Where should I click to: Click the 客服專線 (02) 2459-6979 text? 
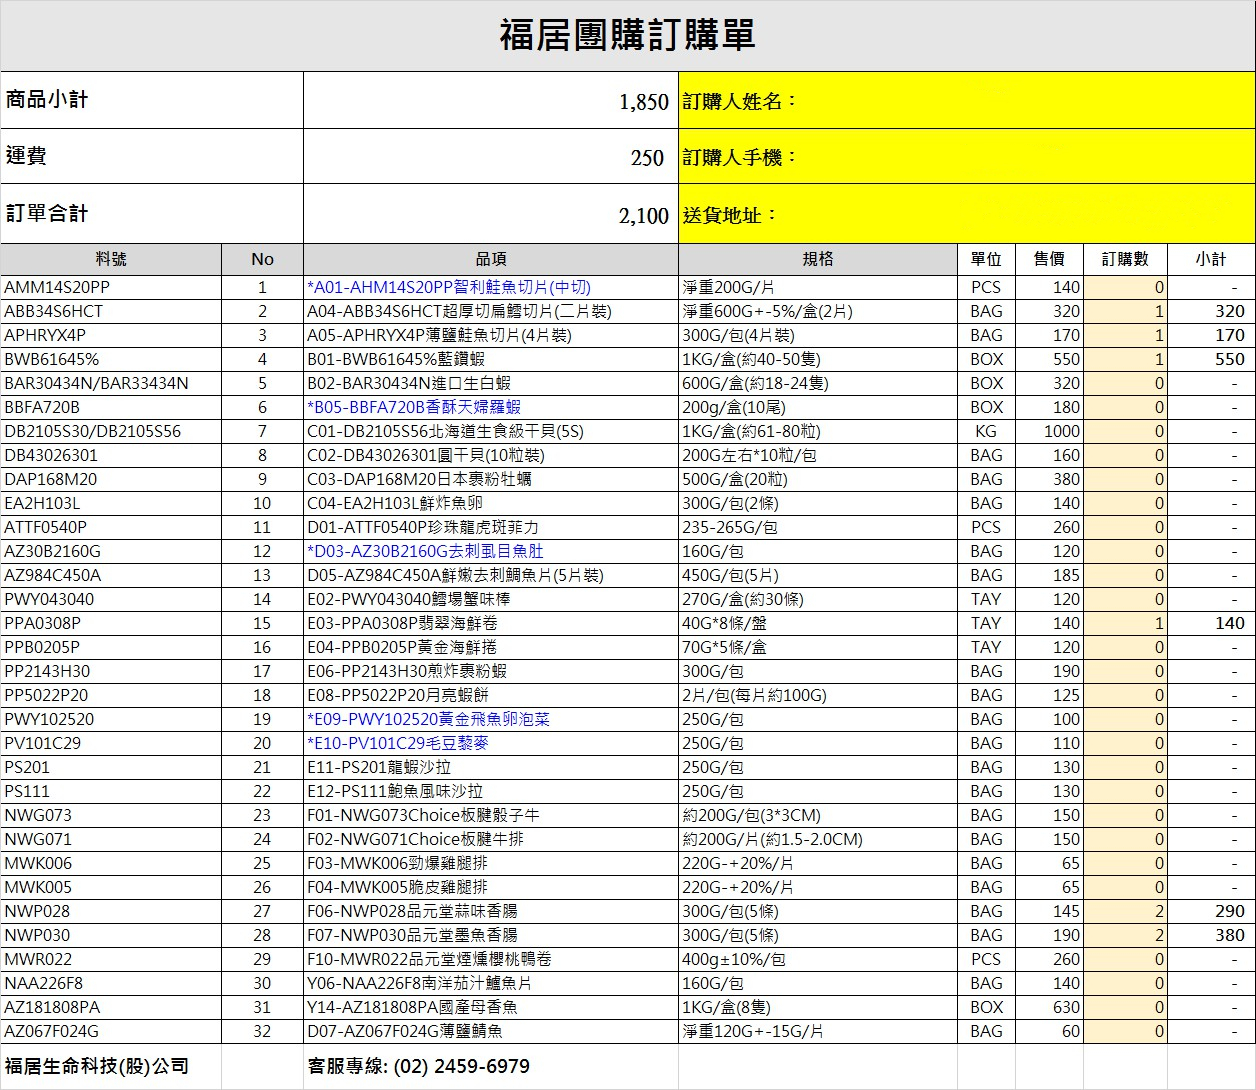coord(419,1066)
